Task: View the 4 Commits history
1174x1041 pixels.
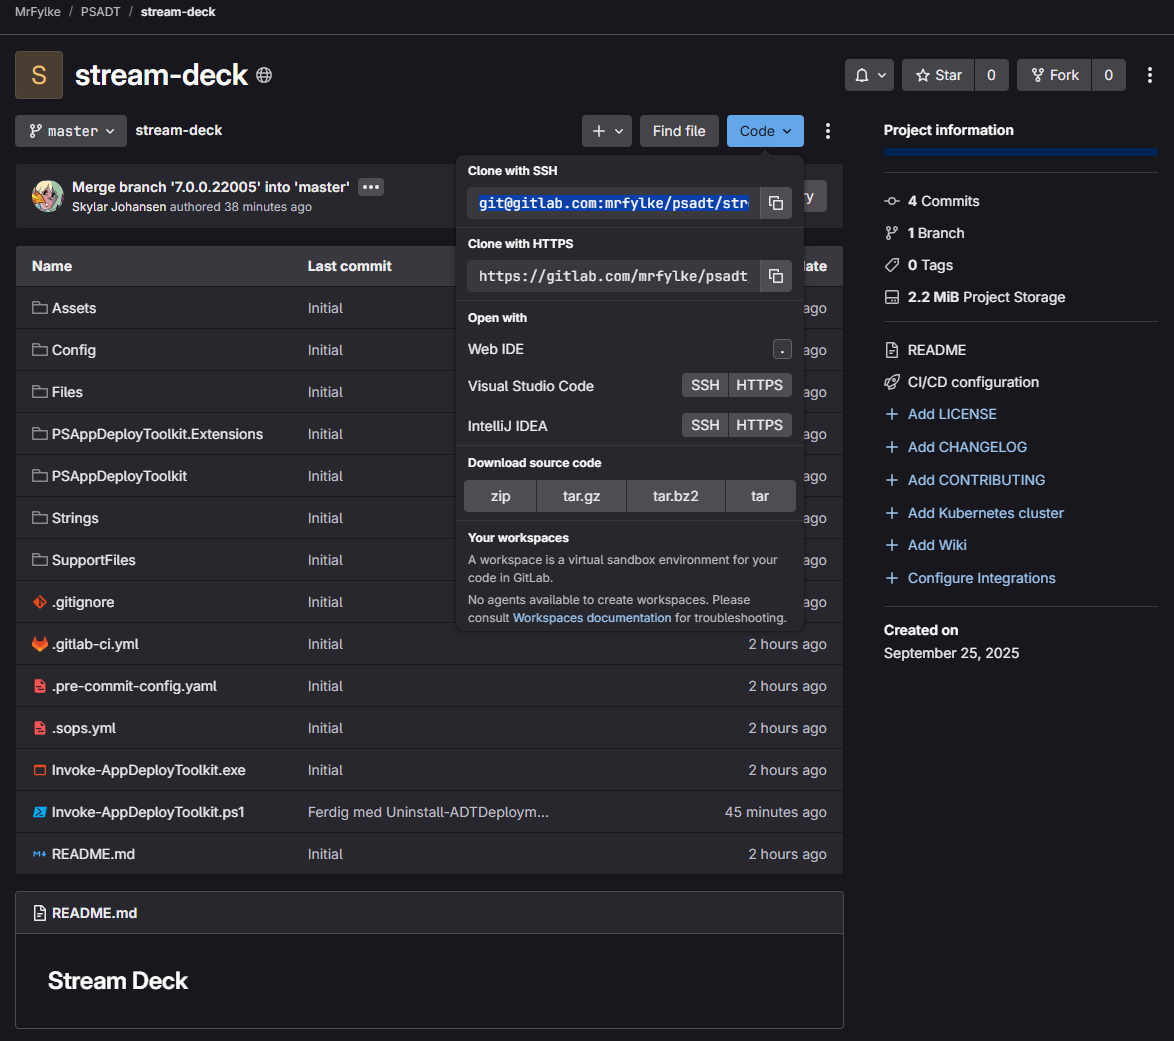Action: [943, 201]
